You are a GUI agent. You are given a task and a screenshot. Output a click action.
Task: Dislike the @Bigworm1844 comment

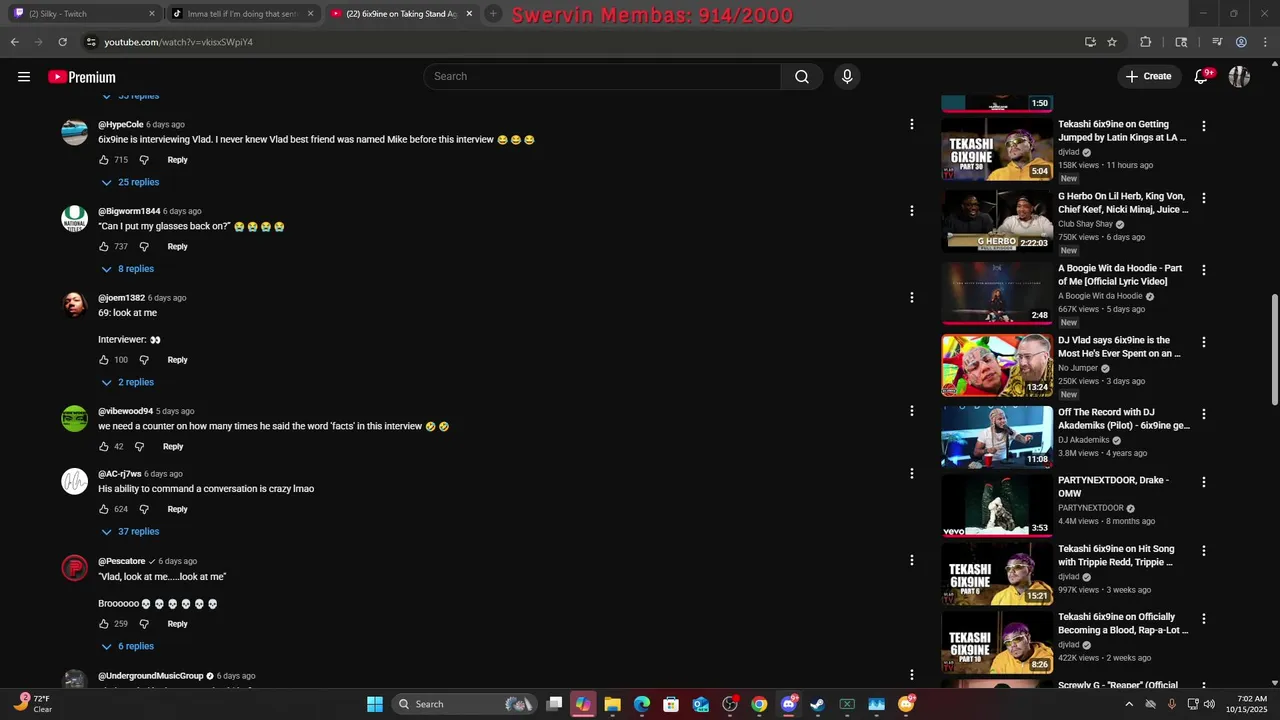click(x=144, y=247)
